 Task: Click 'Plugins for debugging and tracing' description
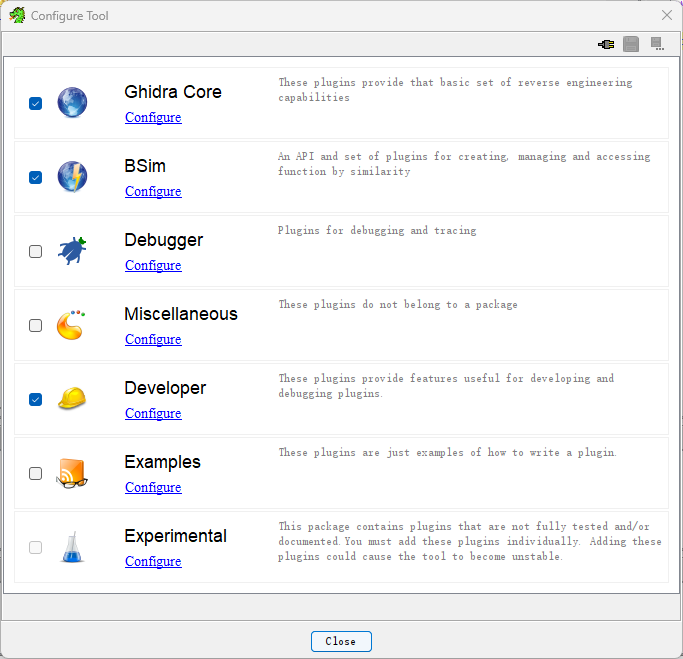coord(377,230)
